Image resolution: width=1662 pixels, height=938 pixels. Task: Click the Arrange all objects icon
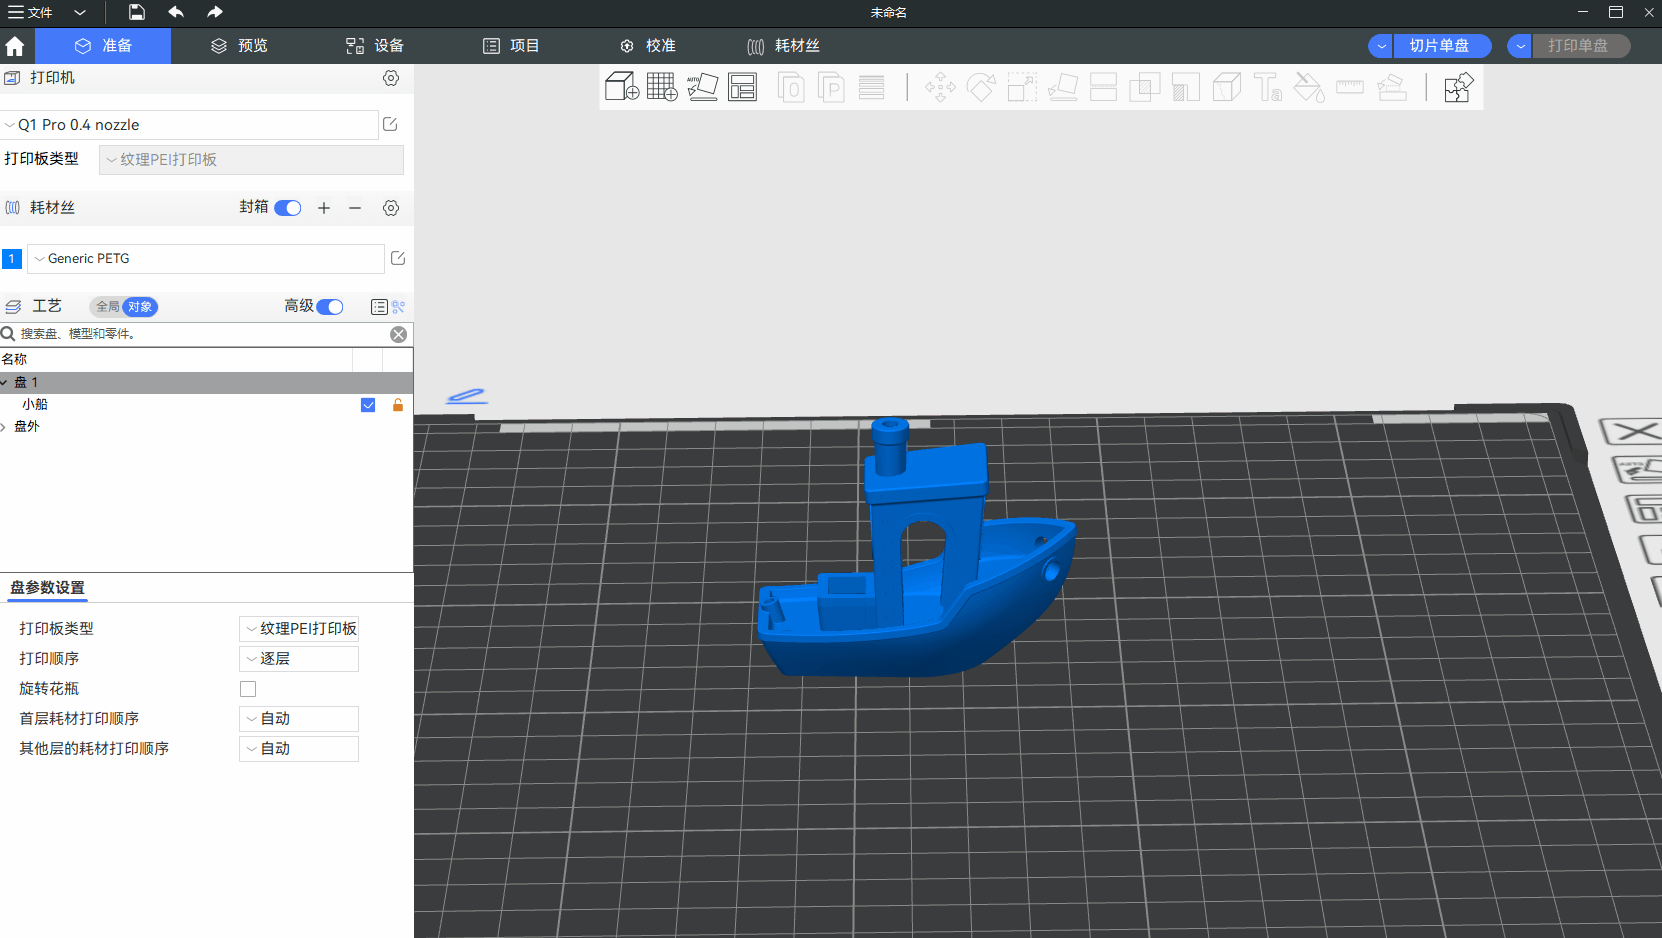point(743,88)
